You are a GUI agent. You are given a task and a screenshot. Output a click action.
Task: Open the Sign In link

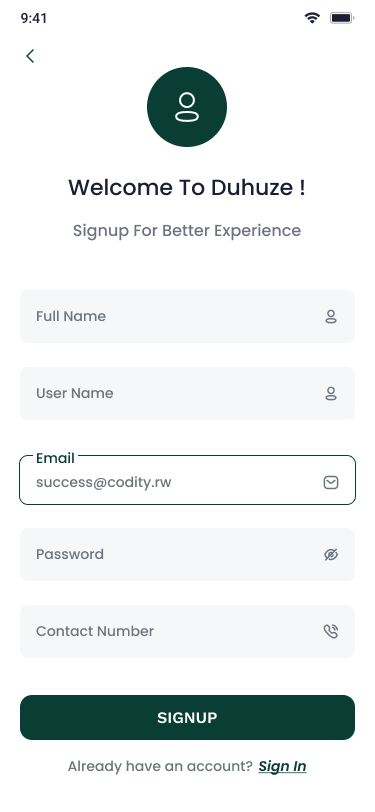pyautogui.click(x=282, y=766)
